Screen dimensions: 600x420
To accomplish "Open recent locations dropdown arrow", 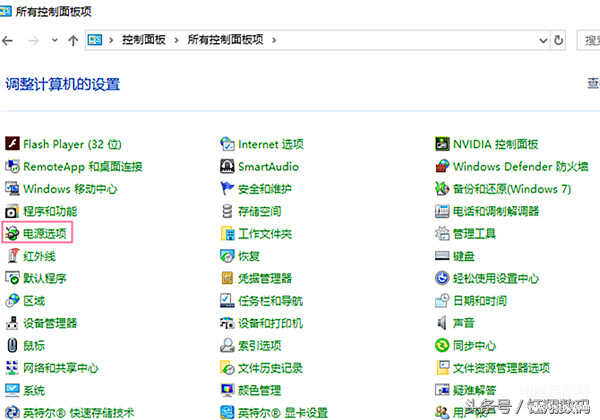I will 55,40.
